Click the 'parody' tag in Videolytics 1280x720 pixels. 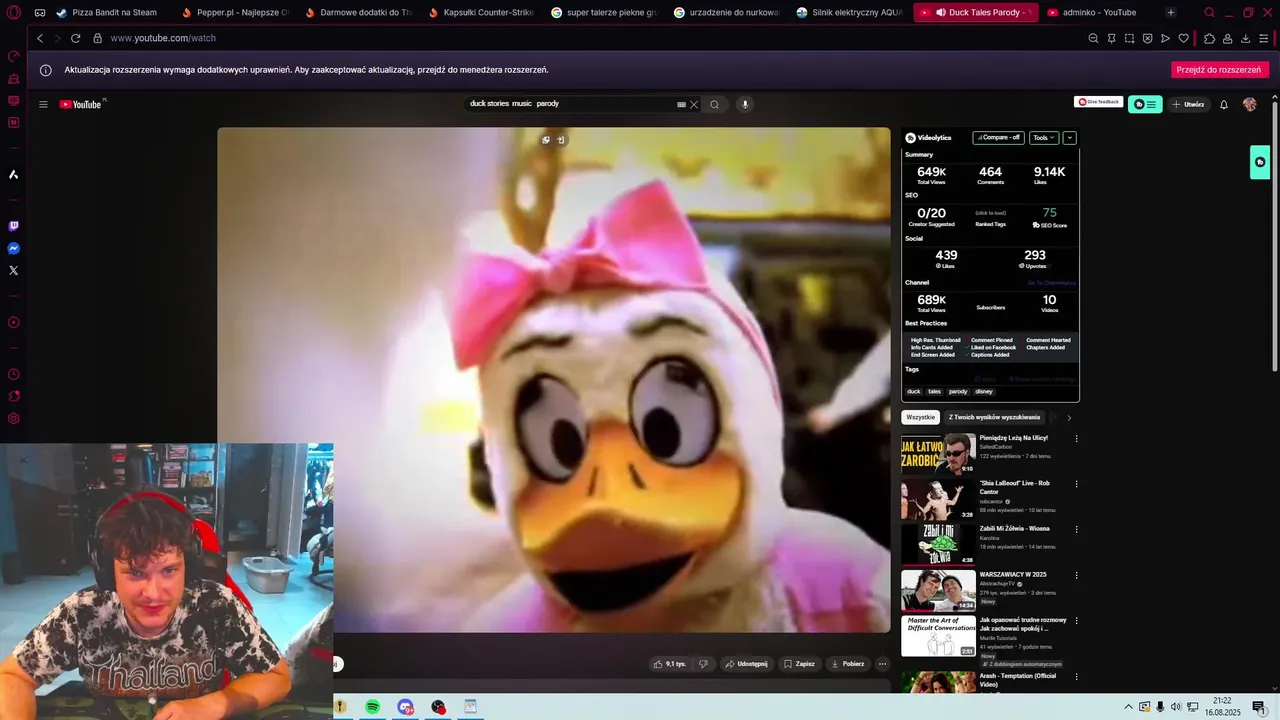point(958,392)
